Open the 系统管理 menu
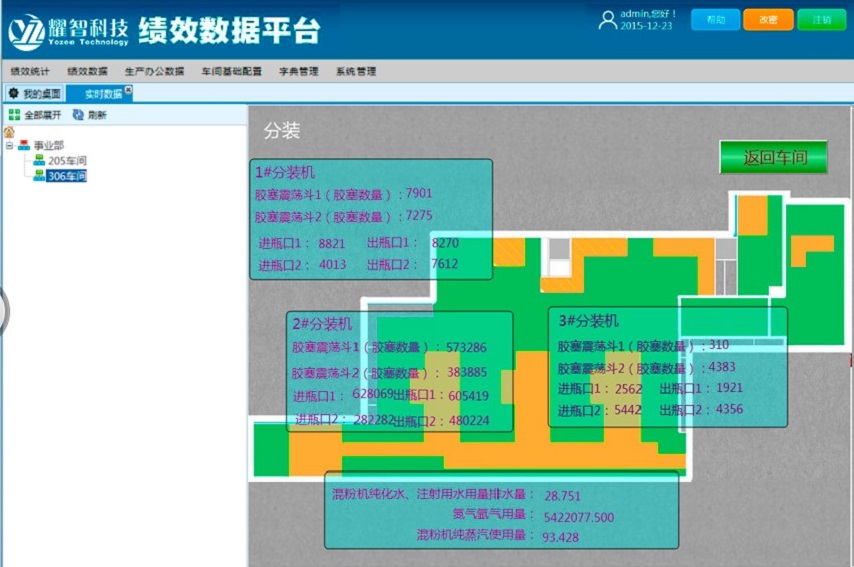Viewport: 854px width, 567px height. tap(356, 71)
